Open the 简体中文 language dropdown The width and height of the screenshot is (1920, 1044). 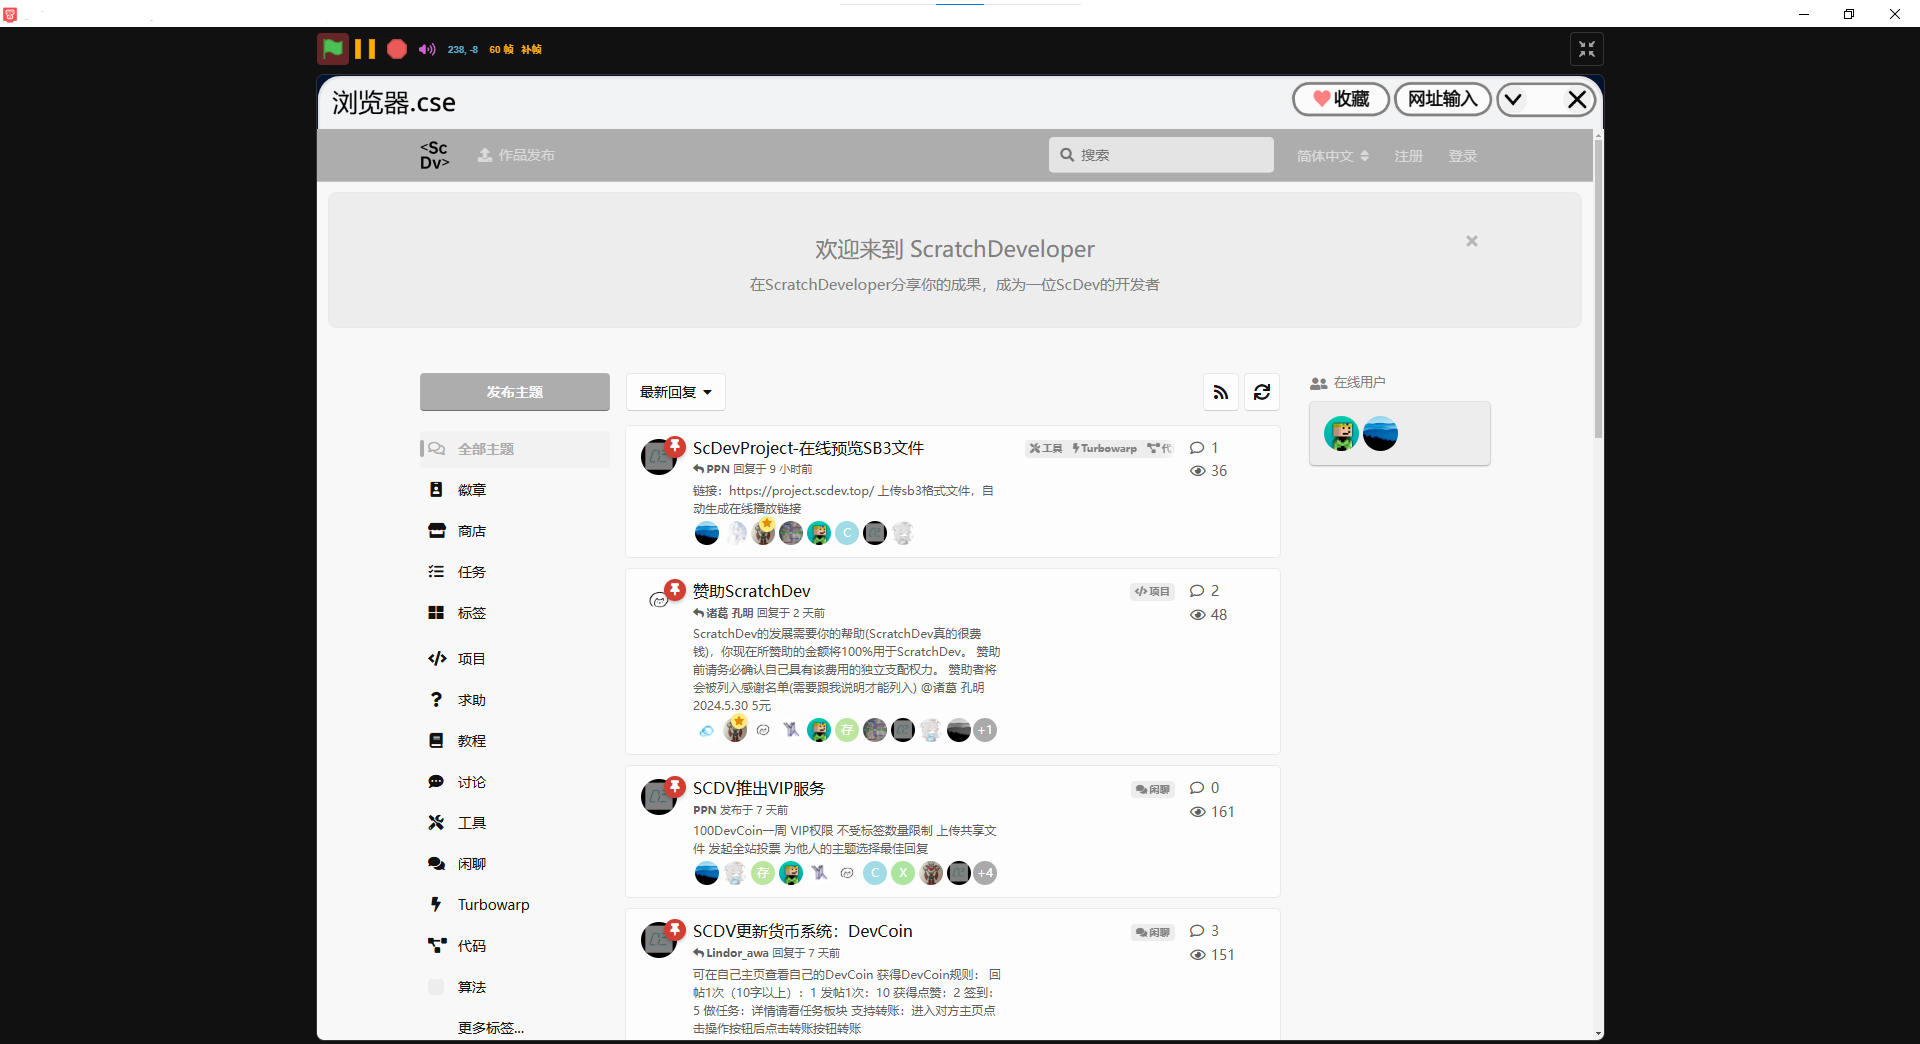(1333, 156)
